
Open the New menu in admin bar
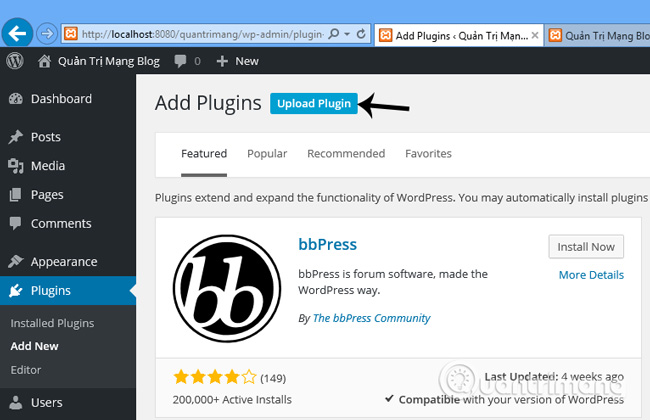[x=247, y=61]
